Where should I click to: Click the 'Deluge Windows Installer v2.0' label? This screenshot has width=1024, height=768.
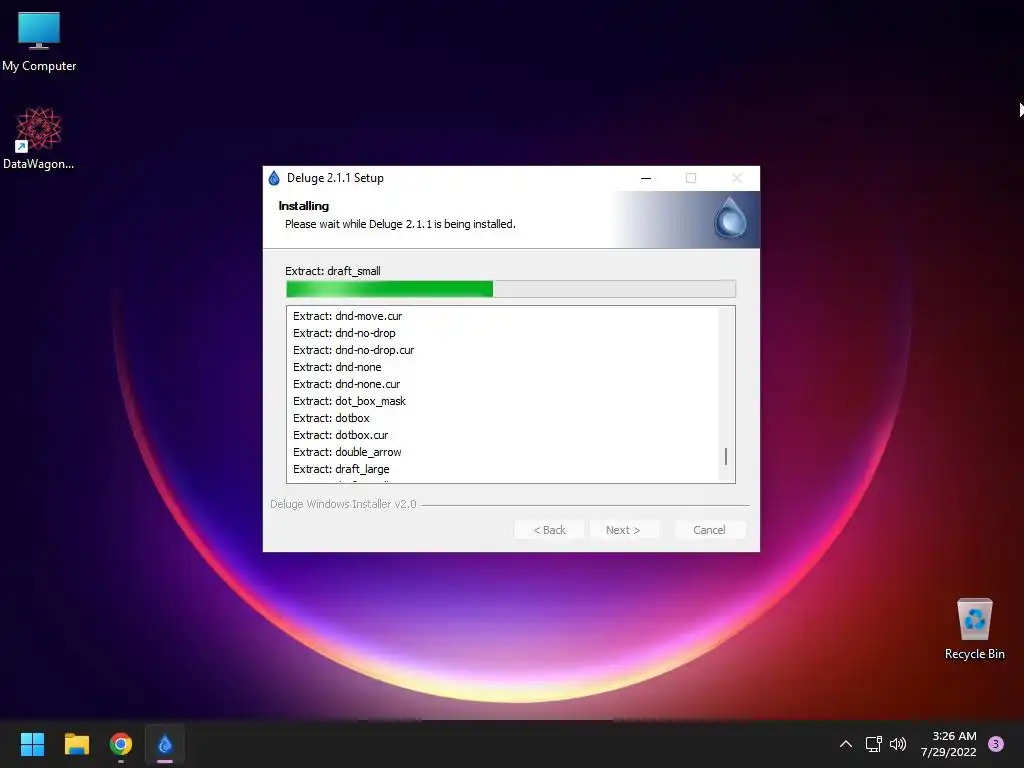point(343,504)
